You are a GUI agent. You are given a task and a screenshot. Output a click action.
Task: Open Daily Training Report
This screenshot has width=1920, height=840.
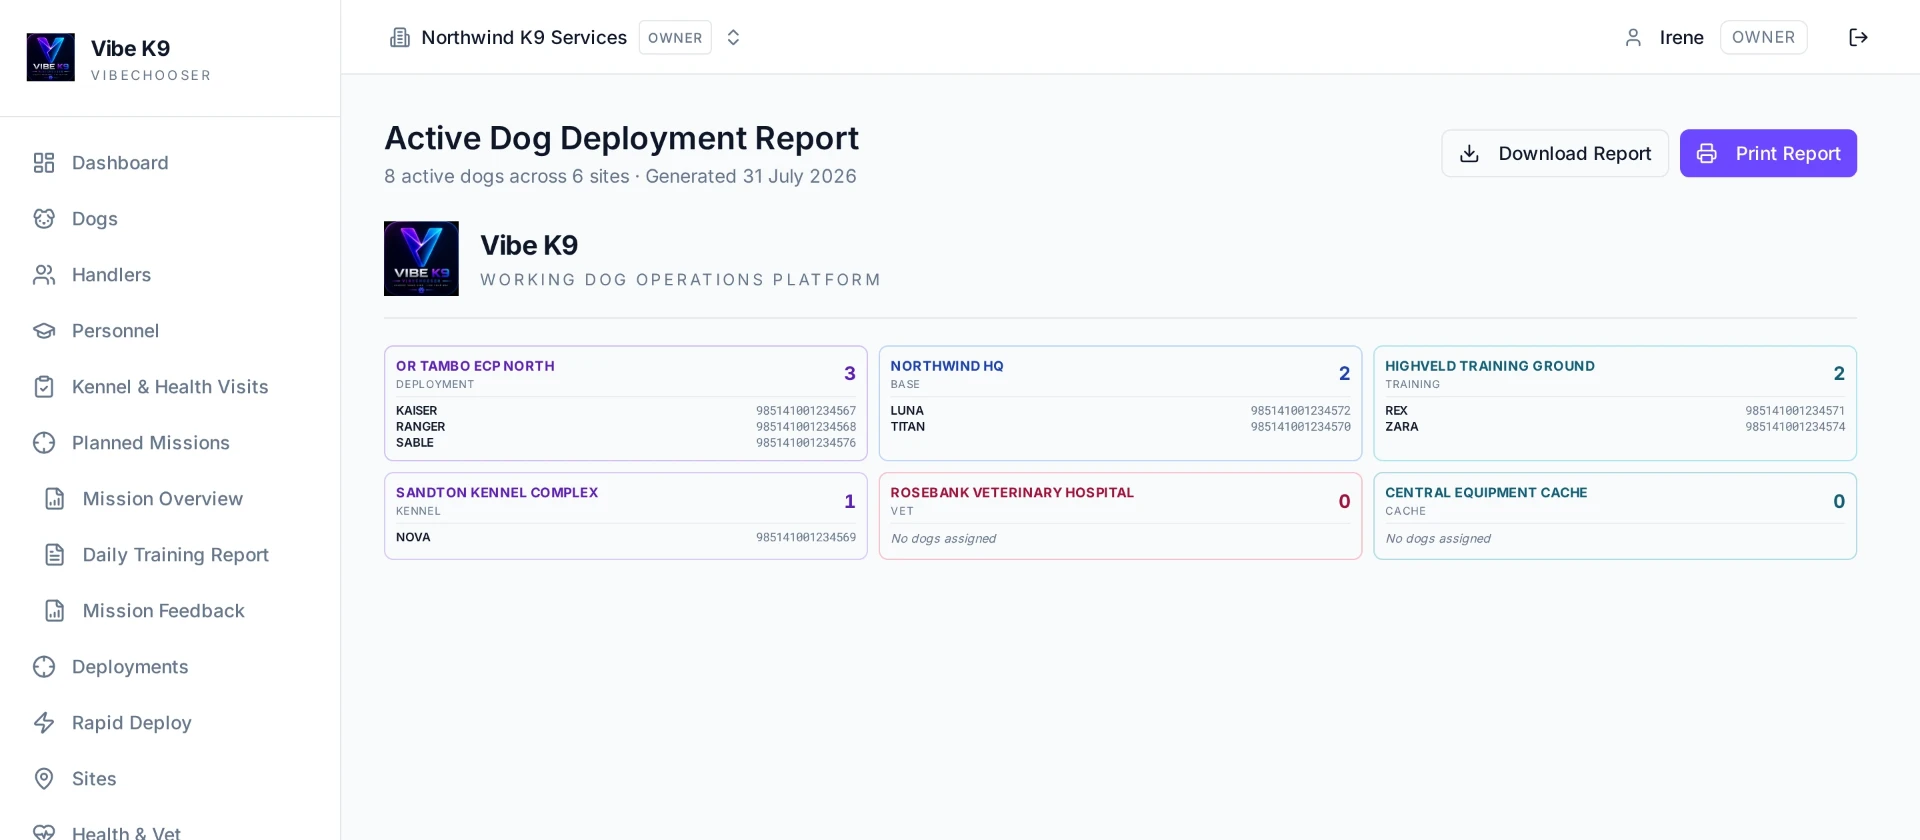pyautogui.click(x=176, y=555)
